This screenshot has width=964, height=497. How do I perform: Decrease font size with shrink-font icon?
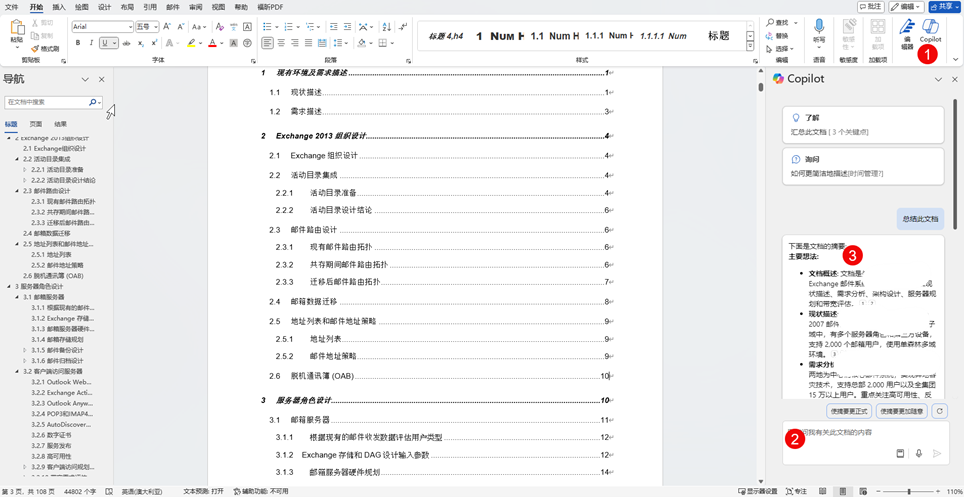coord(181,27)
